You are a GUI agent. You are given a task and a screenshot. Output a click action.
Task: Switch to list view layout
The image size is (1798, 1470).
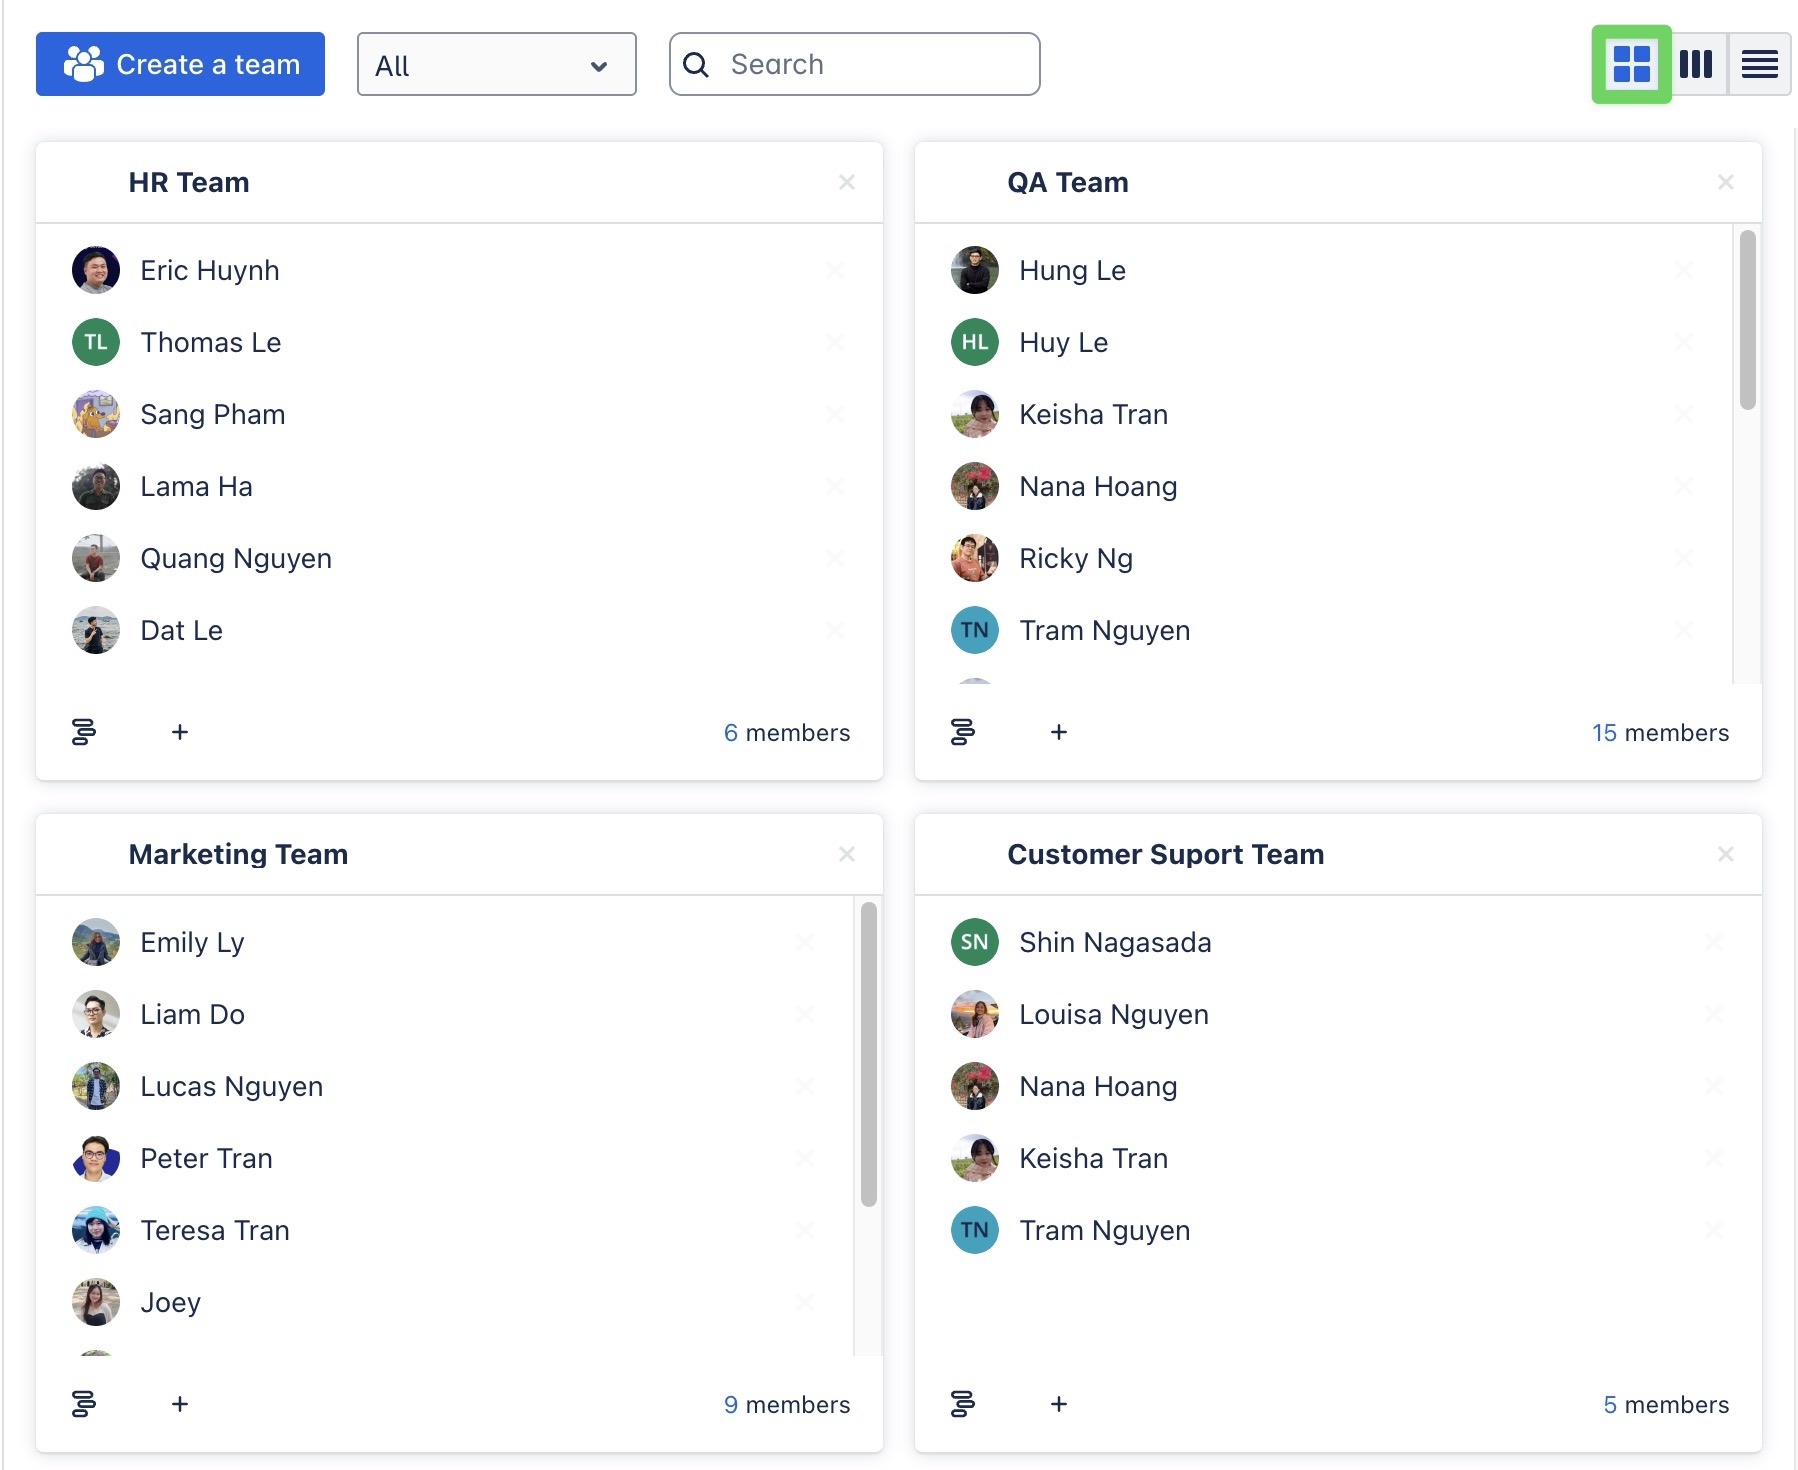point(1759,65)
